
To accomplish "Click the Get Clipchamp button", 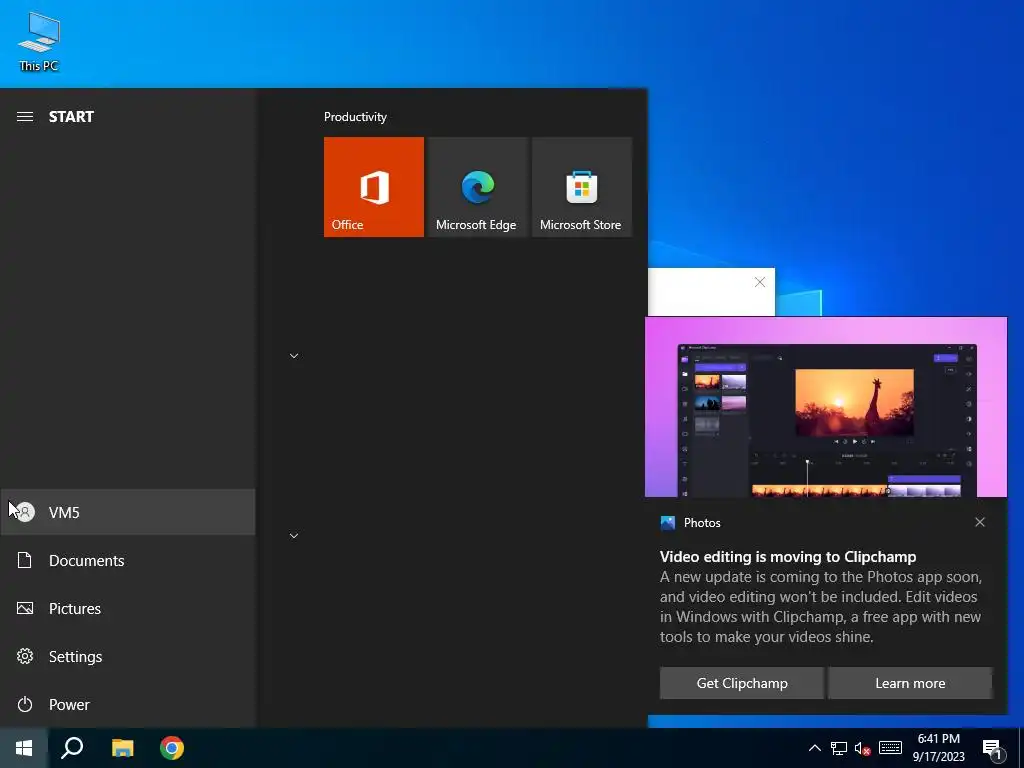I will (742, 683).
